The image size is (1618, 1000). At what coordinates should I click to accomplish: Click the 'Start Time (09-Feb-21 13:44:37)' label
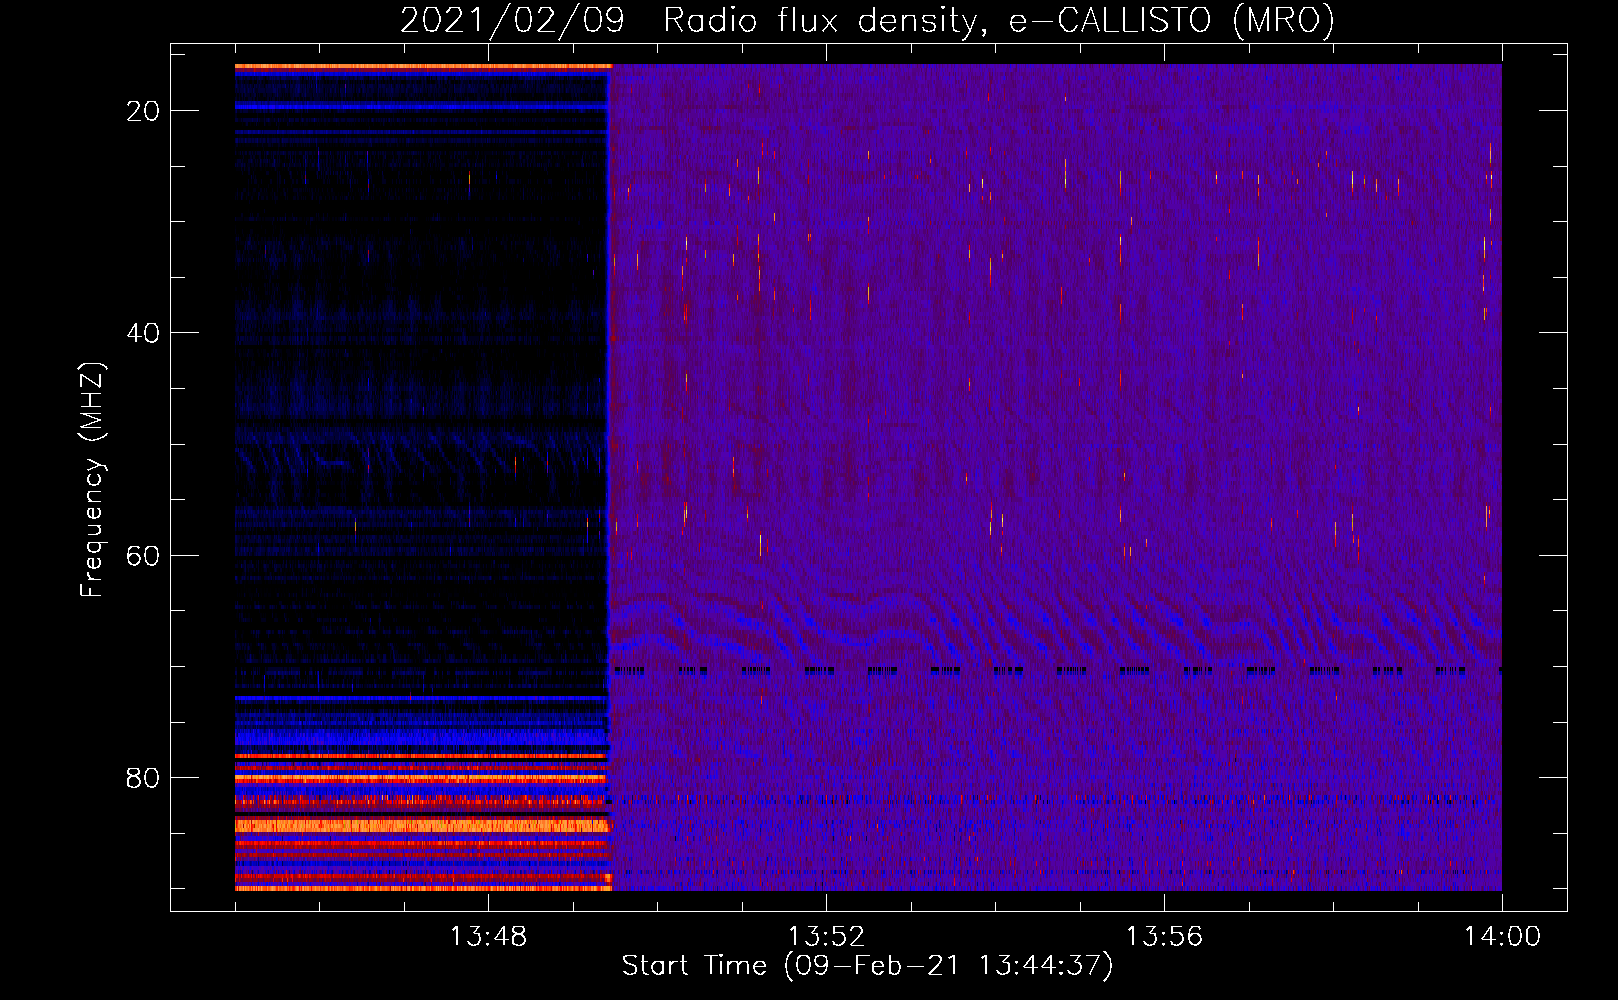[867, 966]
